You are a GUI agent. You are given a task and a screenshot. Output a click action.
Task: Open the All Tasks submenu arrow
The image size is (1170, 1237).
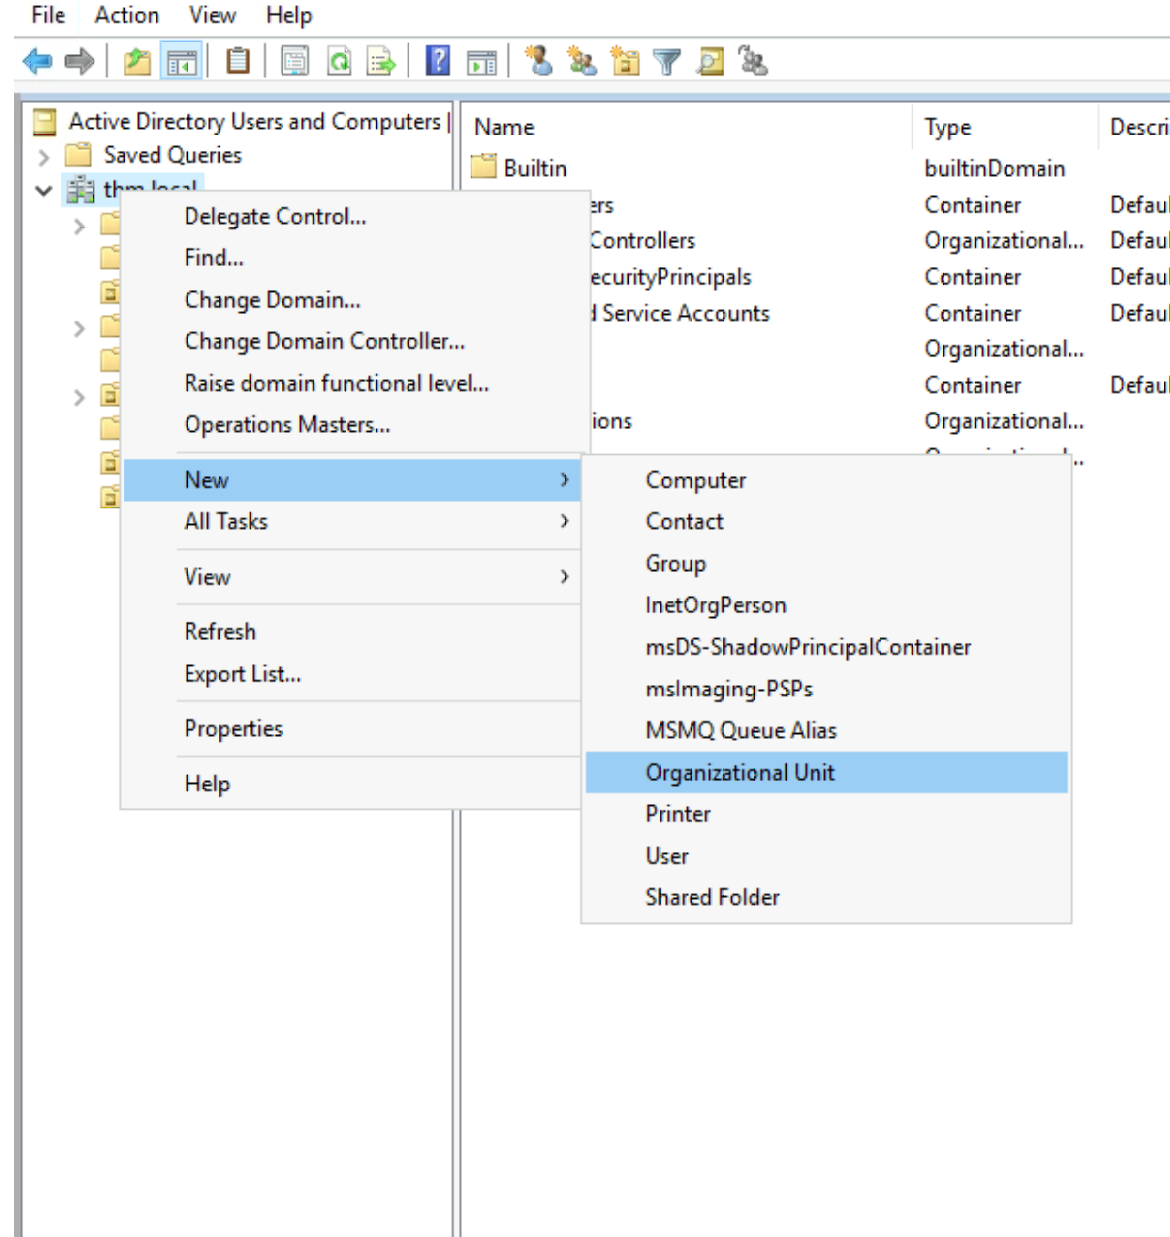(x=564, y=521)
